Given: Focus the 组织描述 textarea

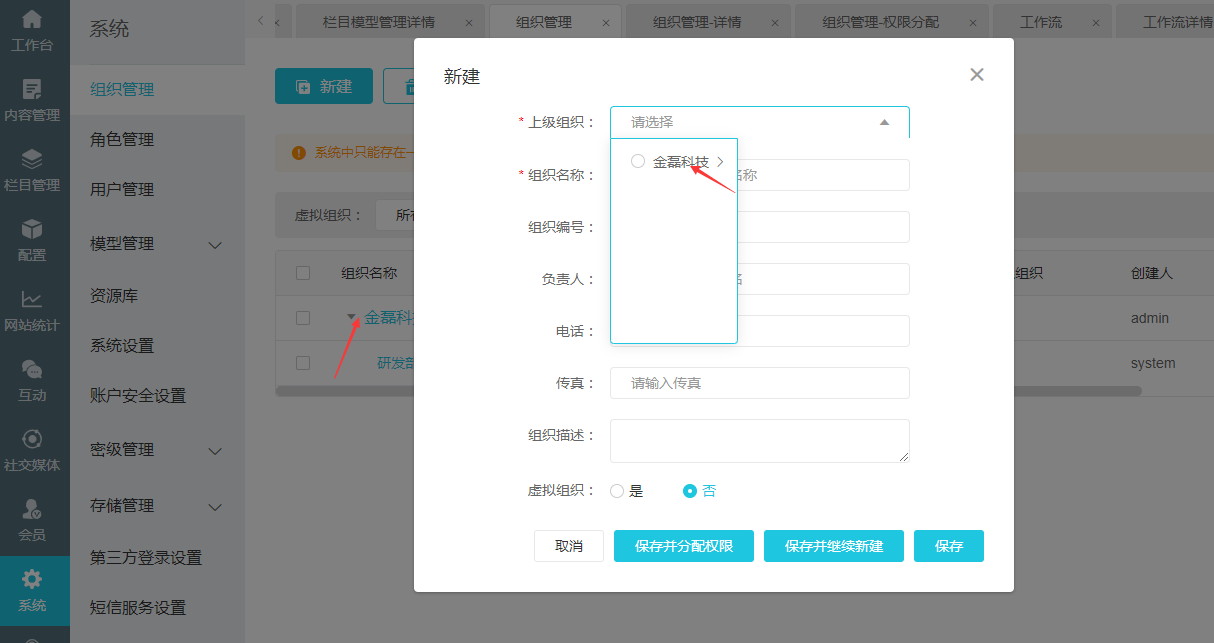Looking at the screenshot, I should tap(760, 441).
